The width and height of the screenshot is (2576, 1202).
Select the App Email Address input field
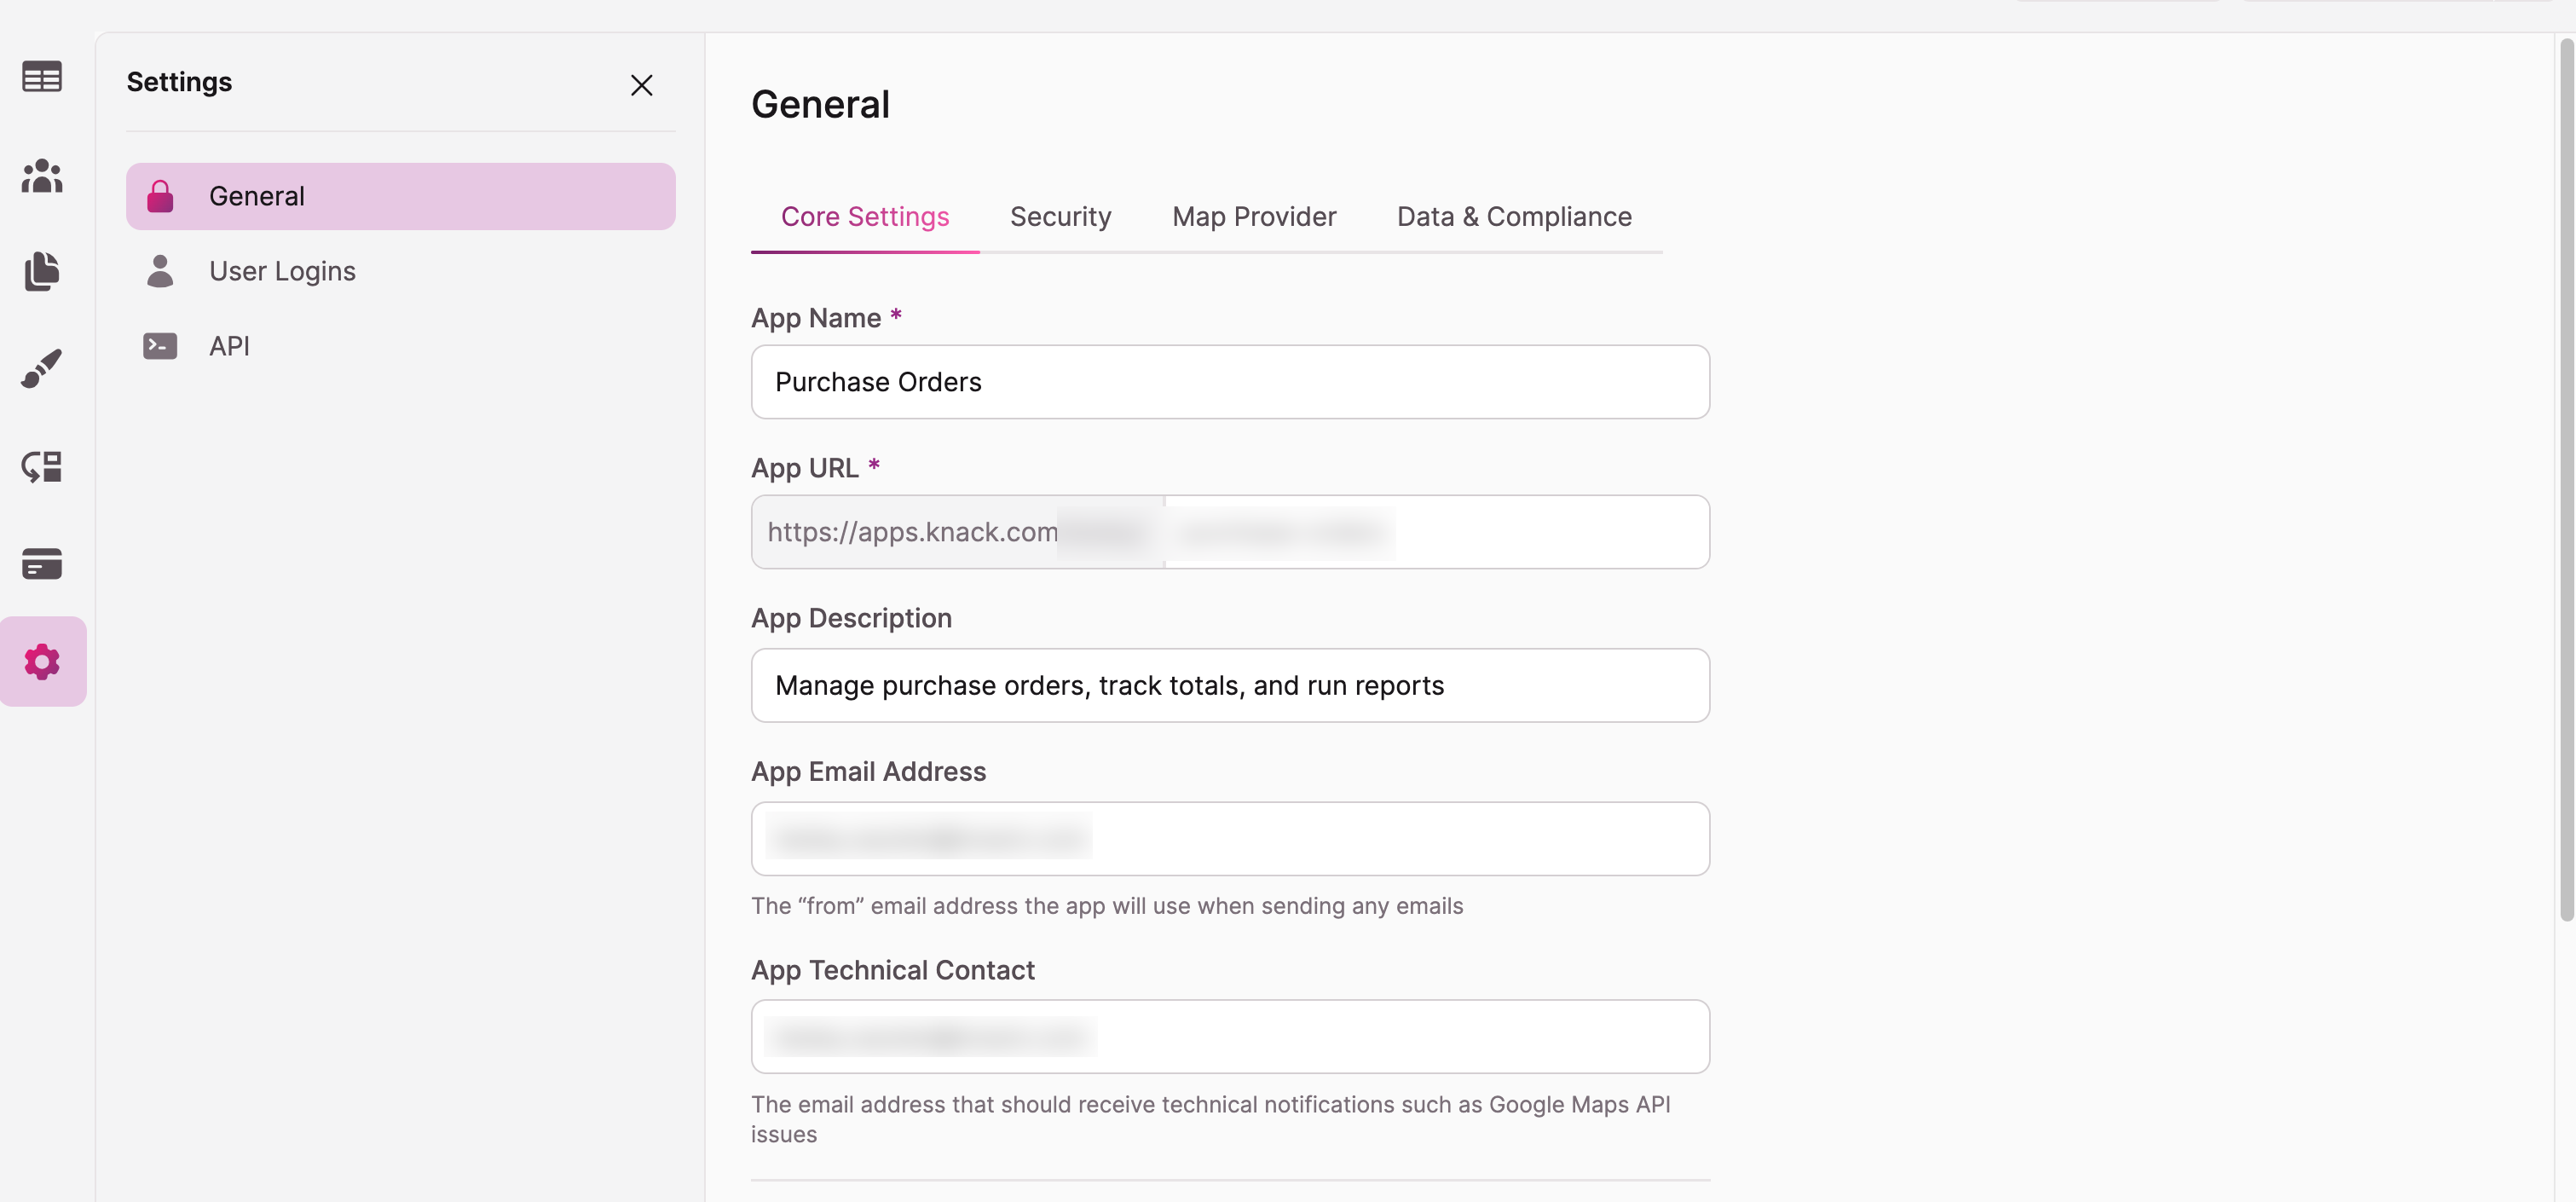pyautogui.click(x=1229, y=837)
